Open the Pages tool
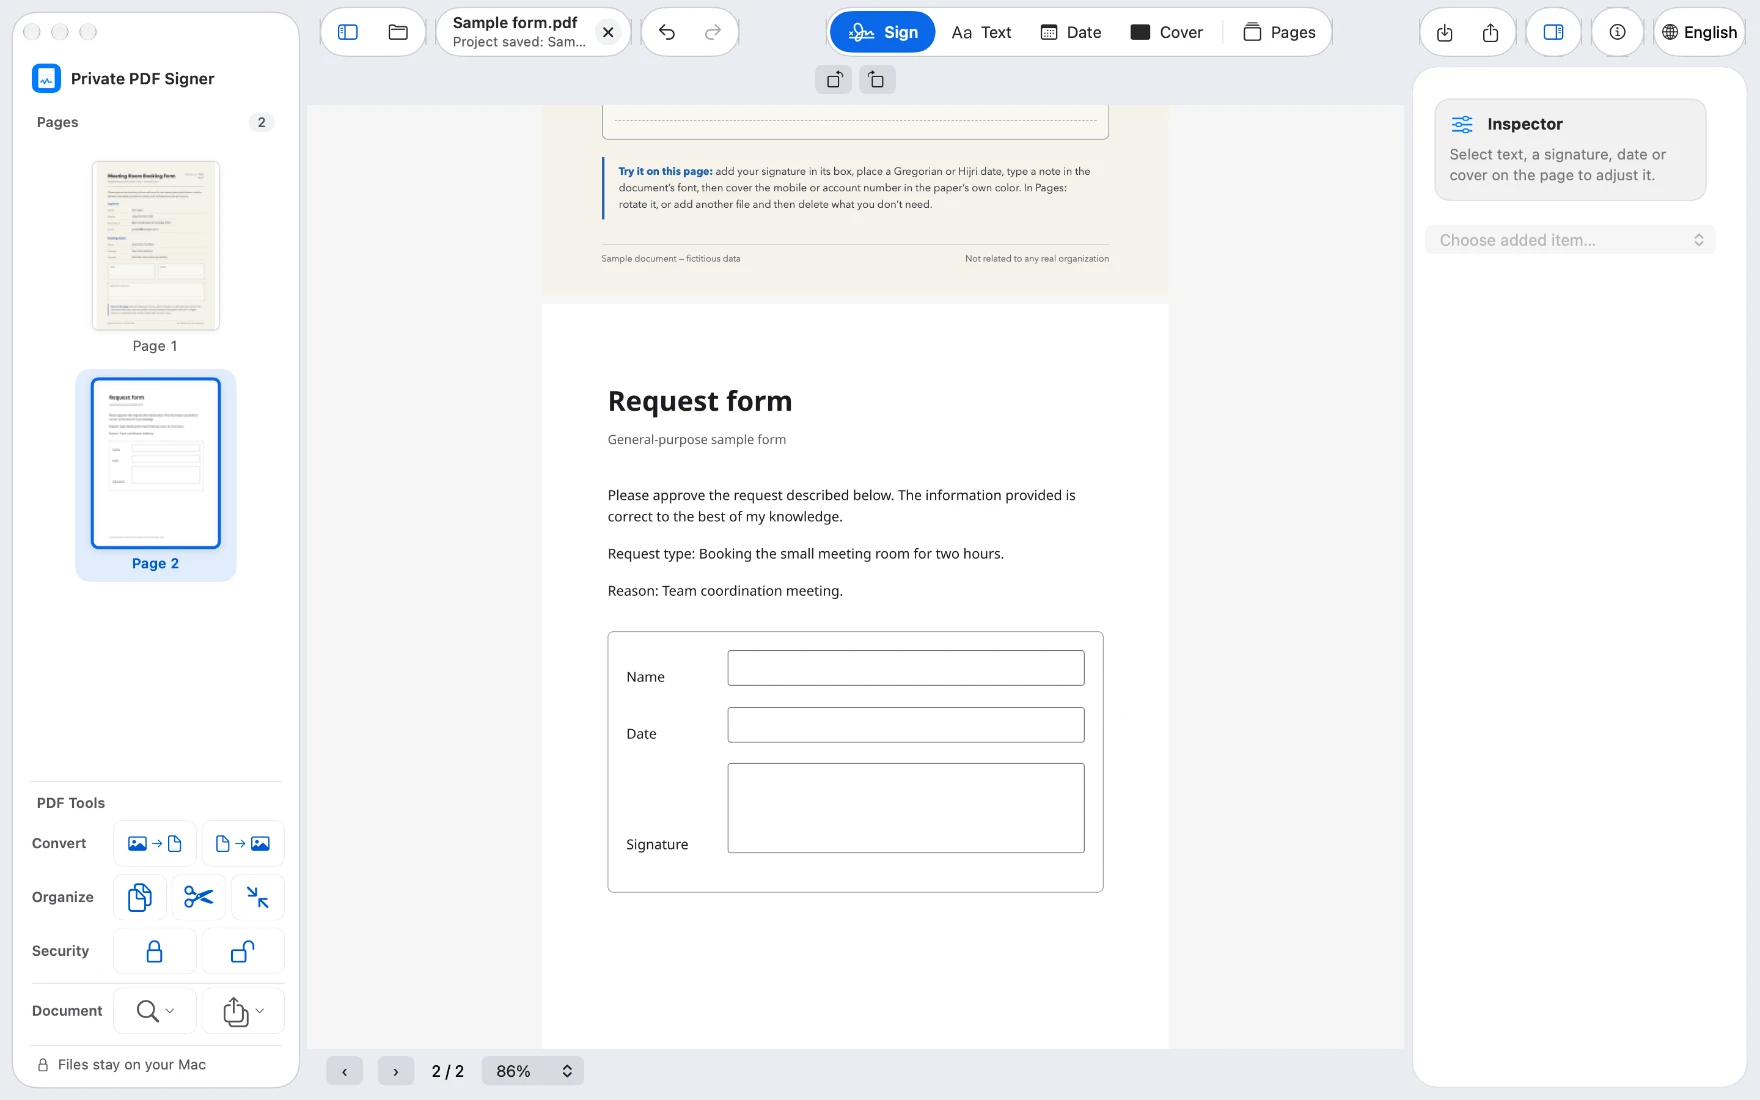This screenshot has height=1100, width=1760. [x=1279, y=32]
